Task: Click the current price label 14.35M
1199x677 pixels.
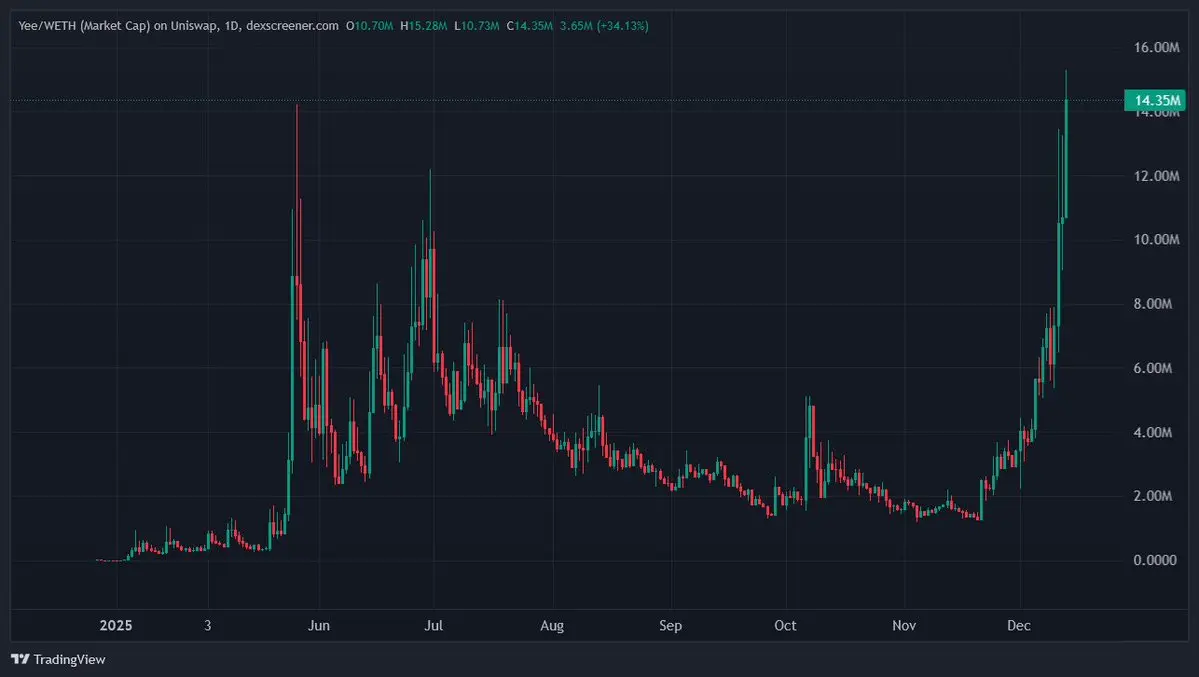Action: click(x=1155, y=100)
